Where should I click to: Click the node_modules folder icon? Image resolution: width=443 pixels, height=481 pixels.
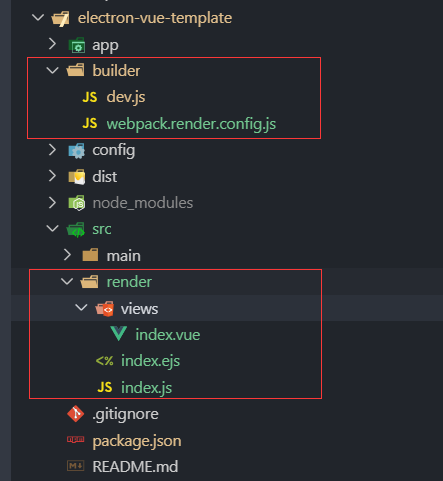(x=77, y=203)
